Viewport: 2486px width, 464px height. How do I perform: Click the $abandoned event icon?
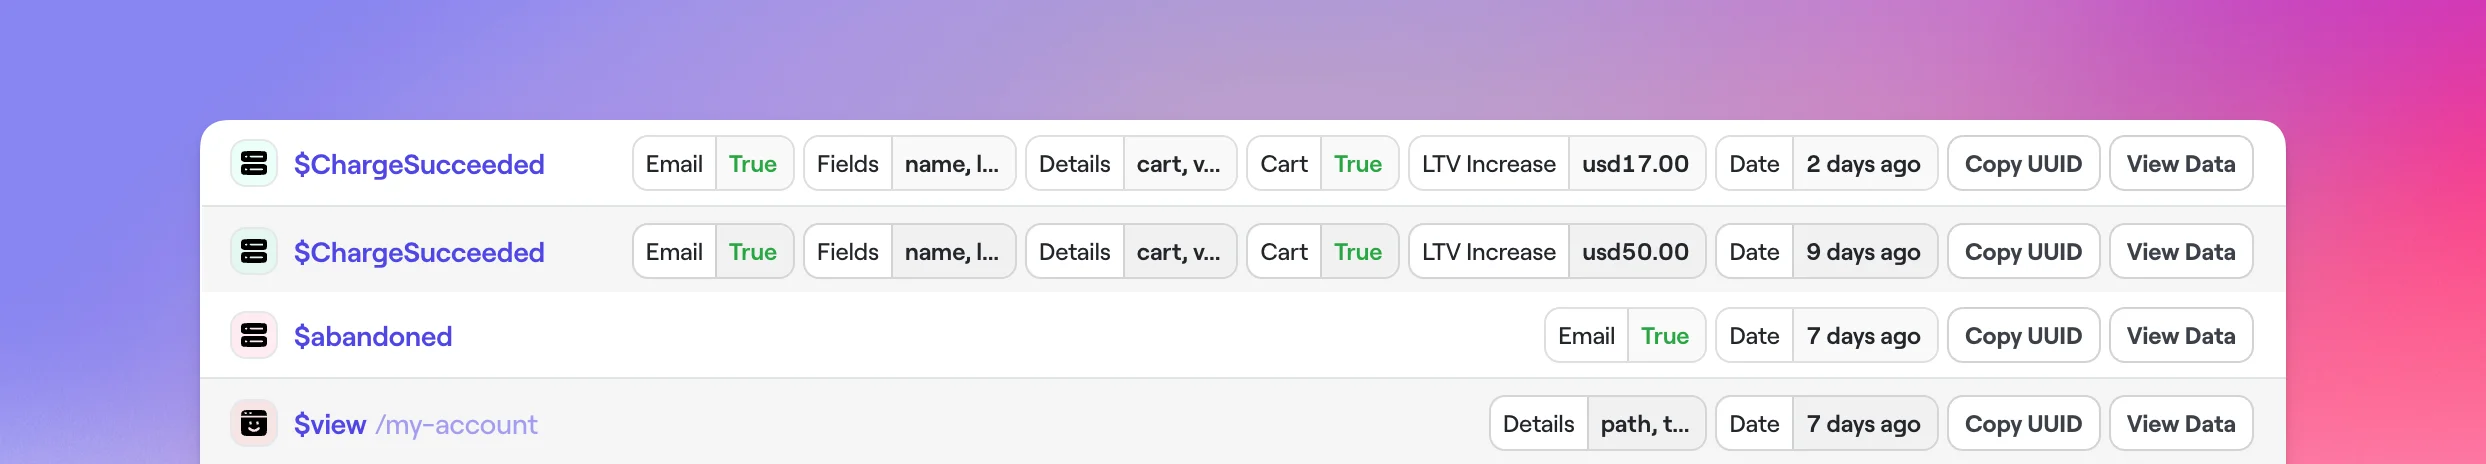[254, 336]
